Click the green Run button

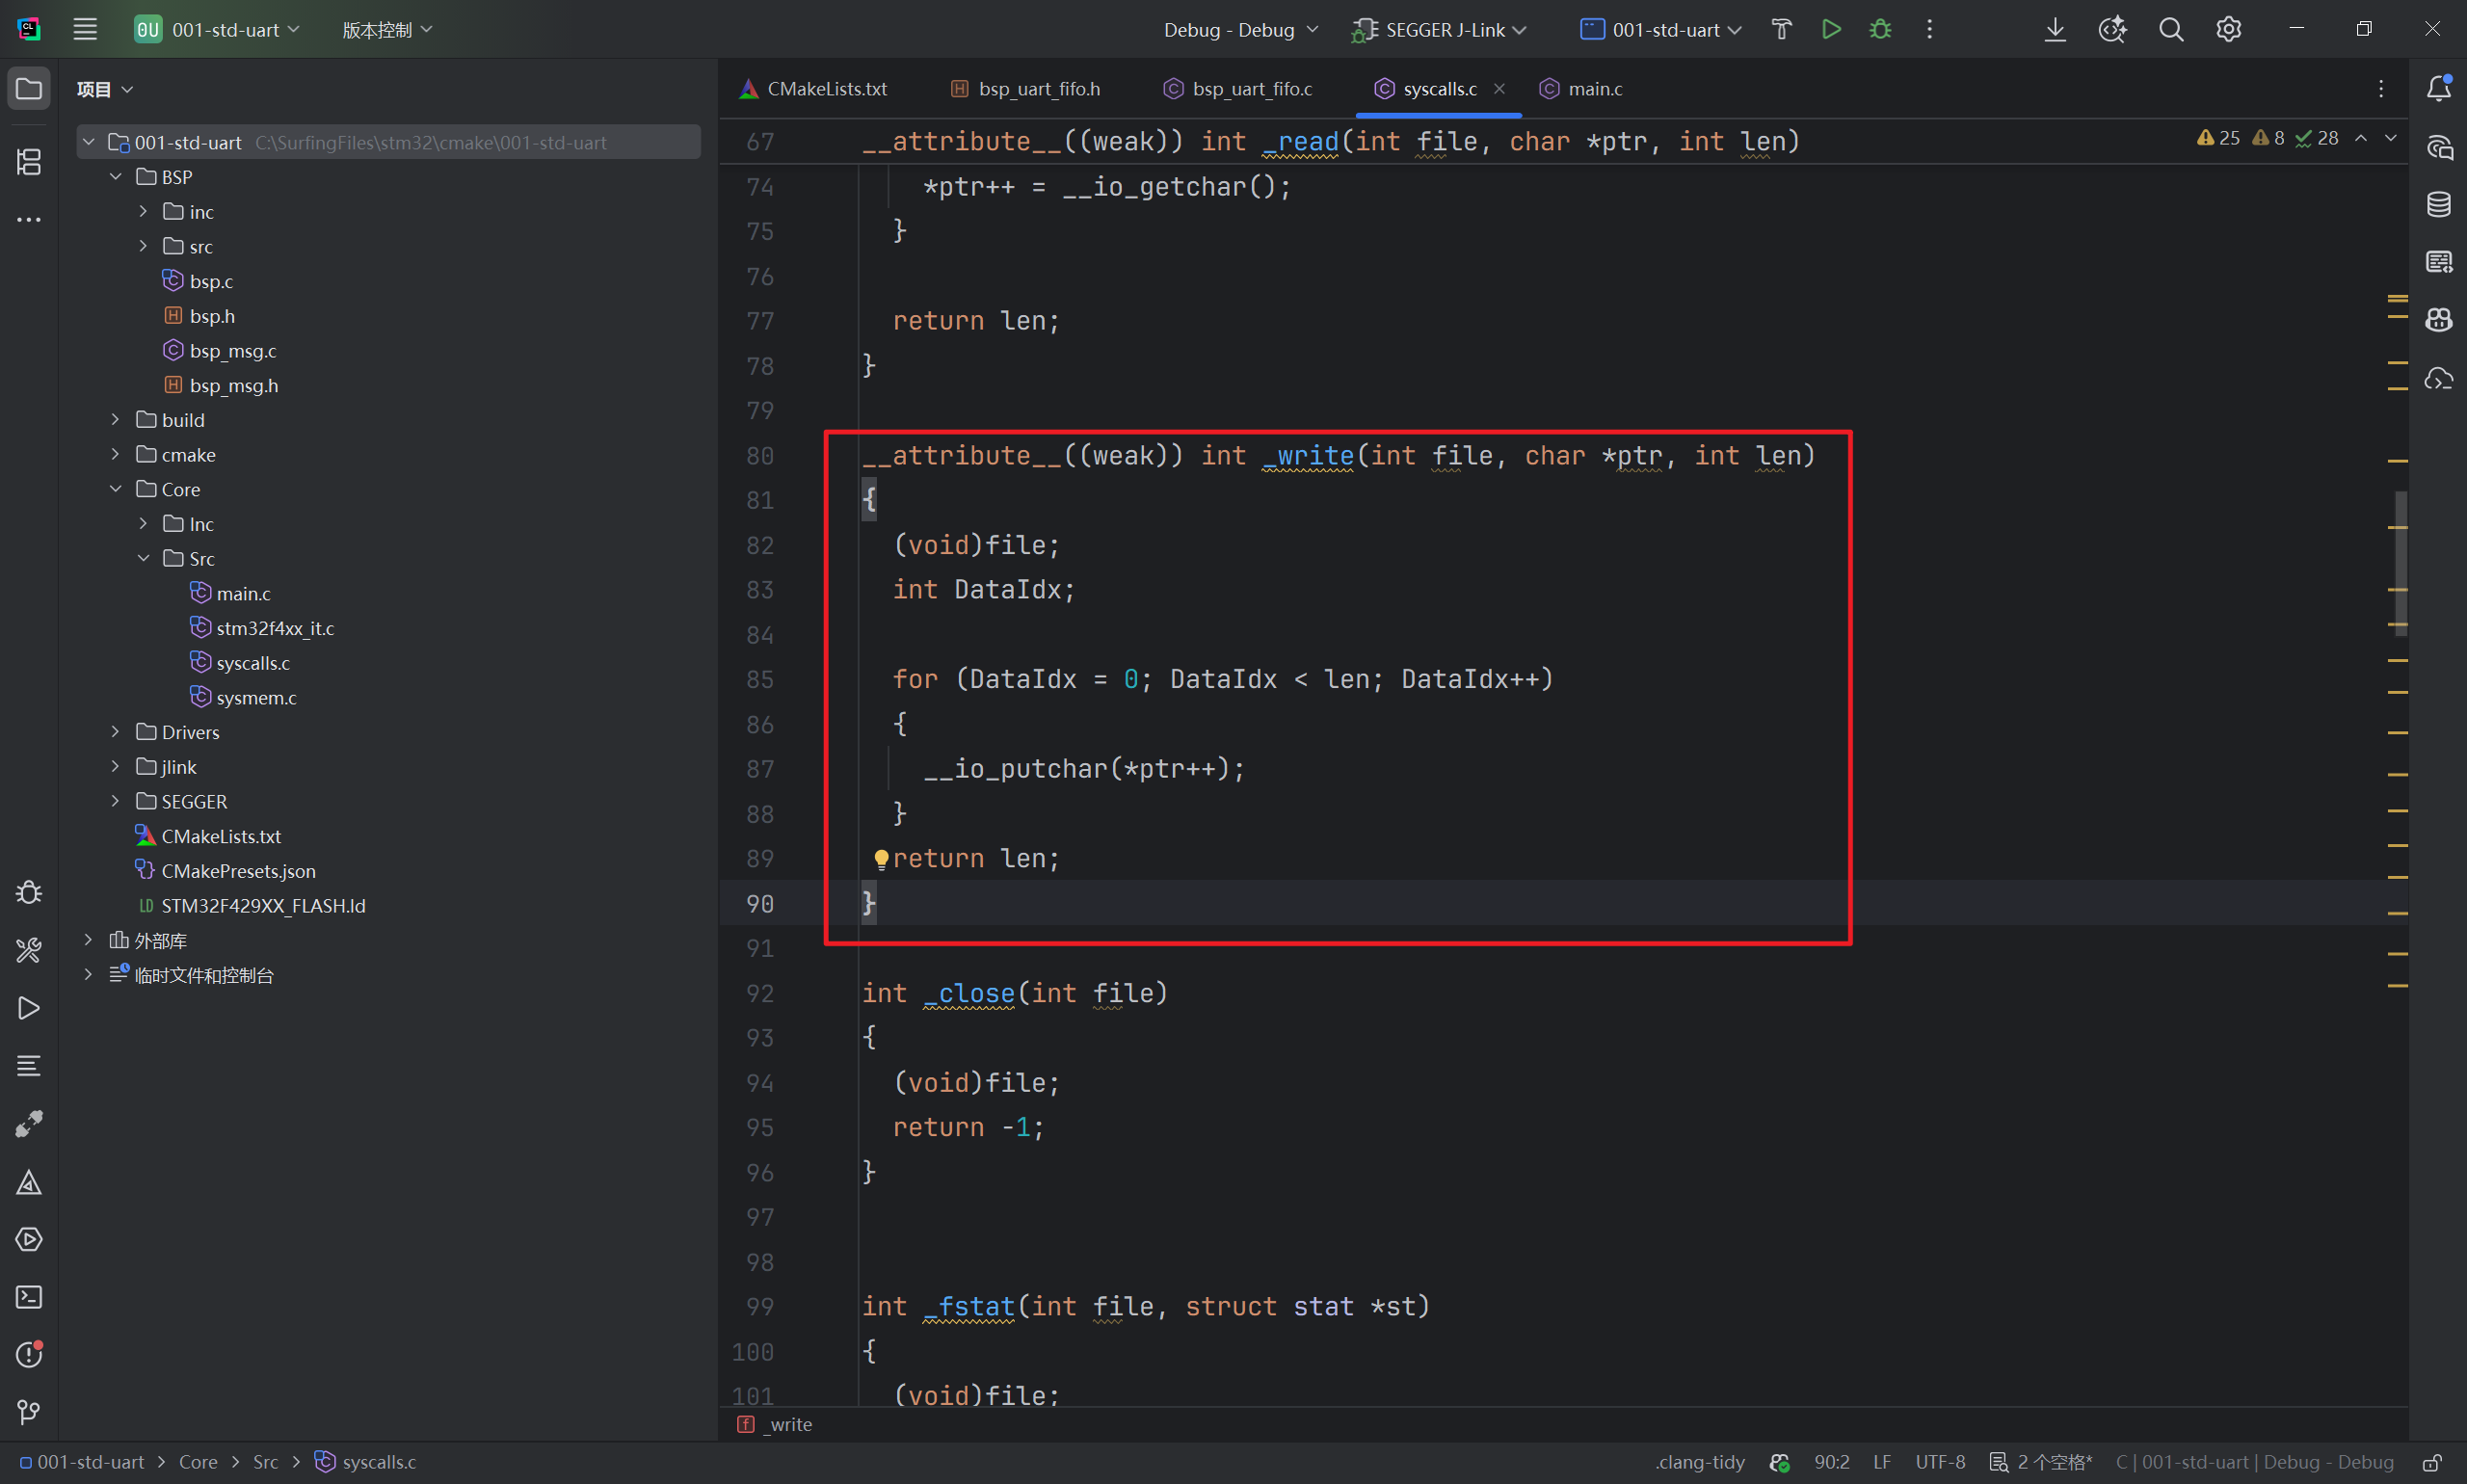[x=1831, y=29]
